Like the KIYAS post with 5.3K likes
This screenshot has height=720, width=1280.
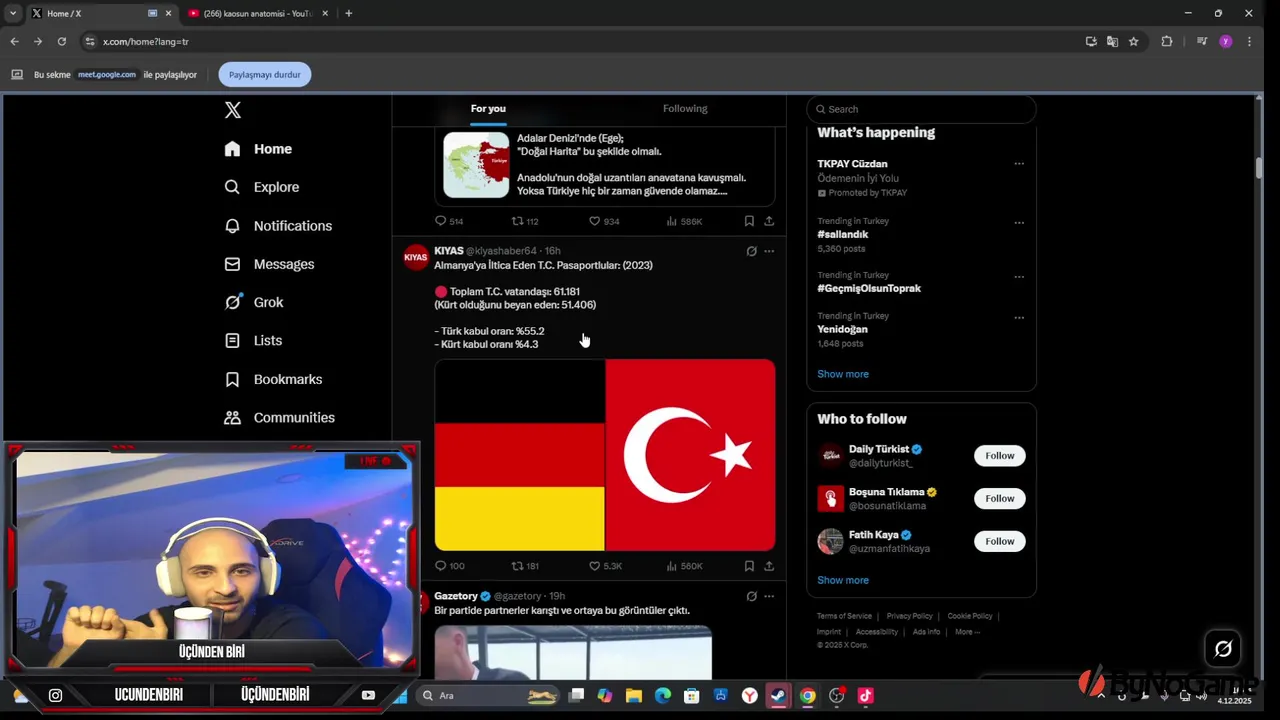click(605, 566)
